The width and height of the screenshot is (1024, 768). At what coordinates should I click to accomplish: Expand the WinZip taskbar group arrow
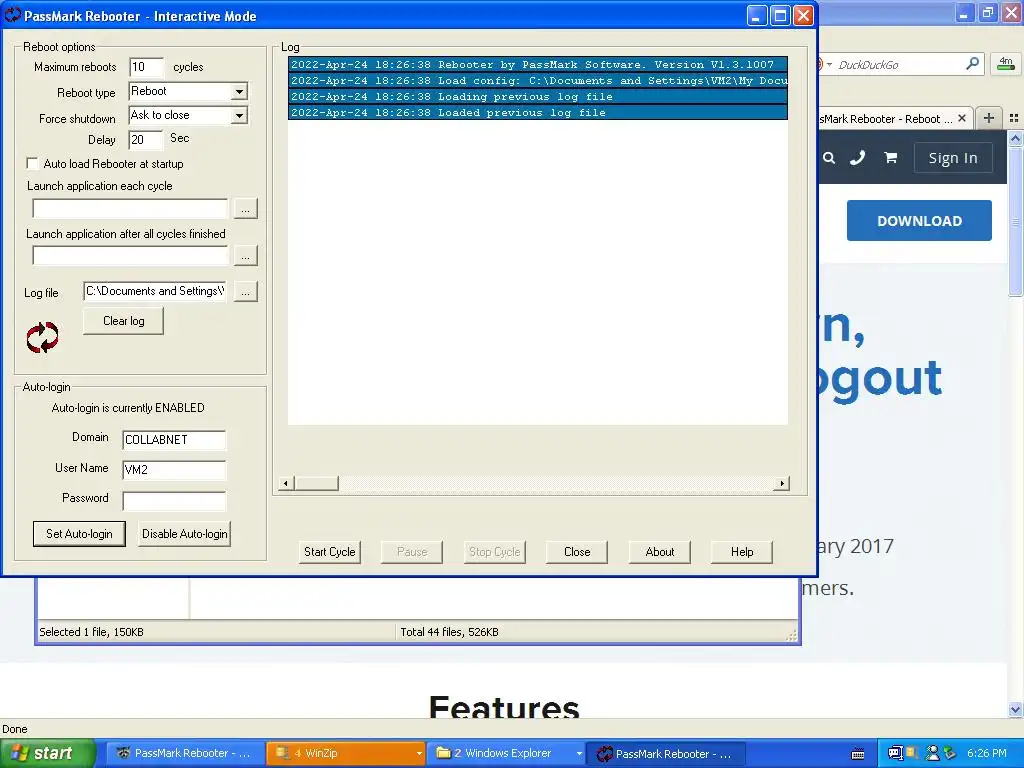(419, 754)
